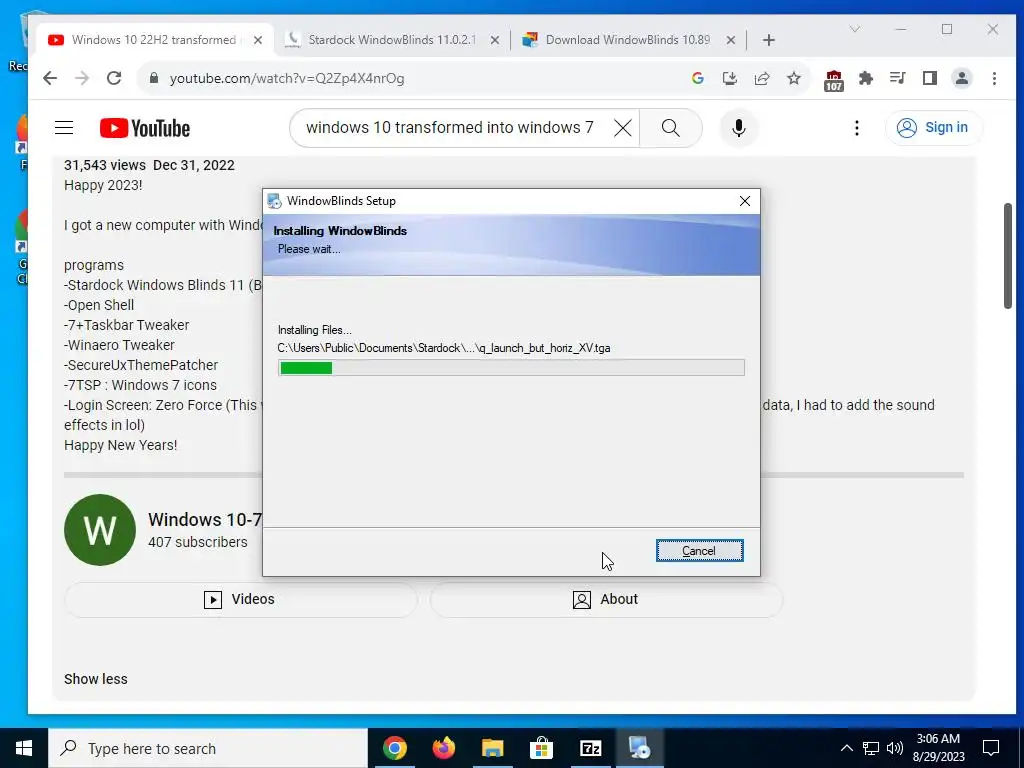Cancel the WindowBlinds installation
Image resolution: width=1024 pixels, height=768 pixels.
[699, 551]
